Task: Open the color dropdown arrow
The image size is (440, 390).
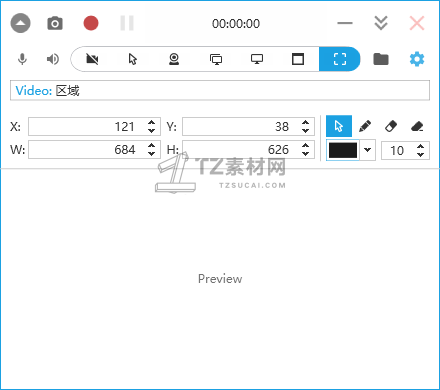Action: tap(367, 150)
